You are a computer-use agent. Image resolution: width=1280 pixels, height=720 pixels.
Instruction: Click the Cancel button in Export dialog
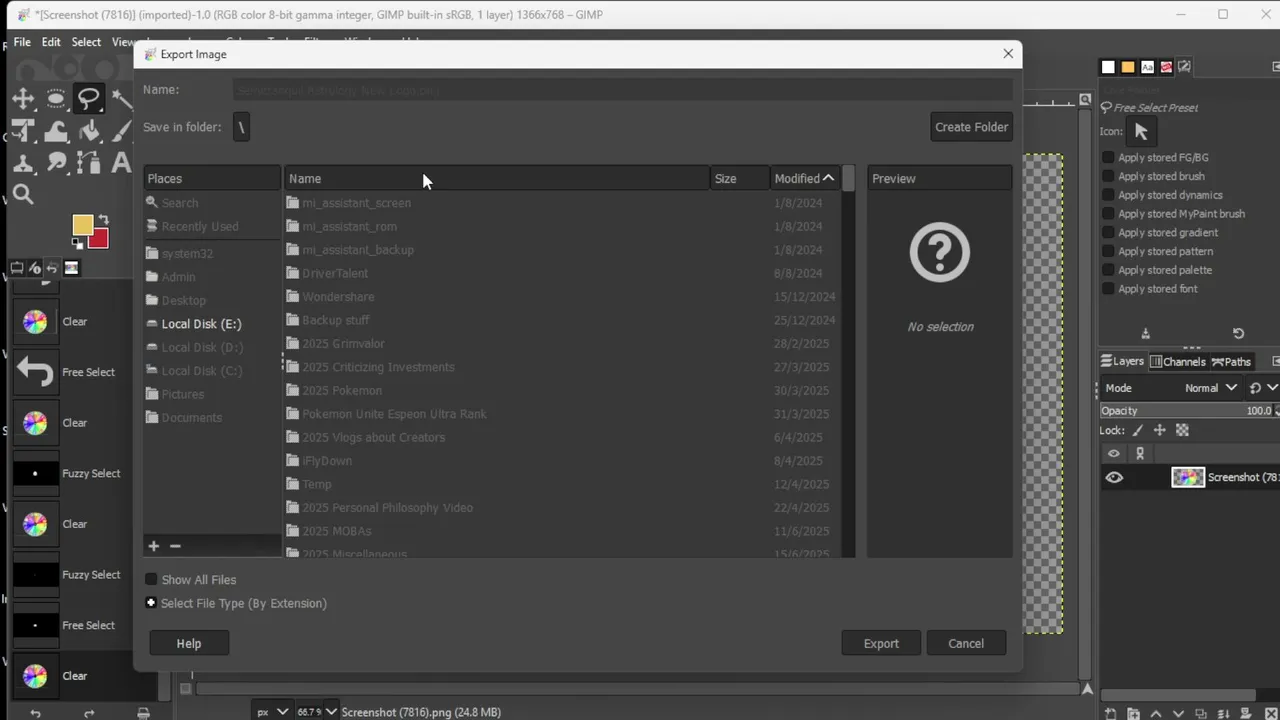966,644
